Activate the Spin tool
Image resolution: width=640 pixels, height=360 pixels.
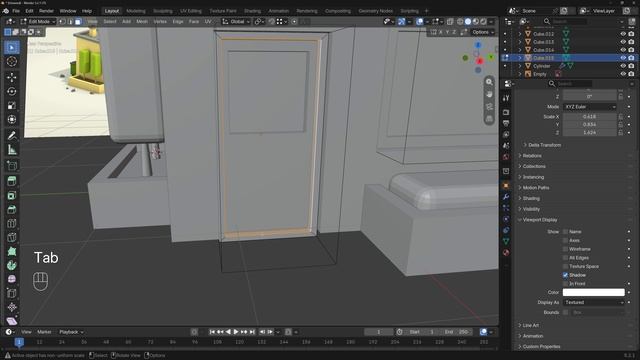(12, 265)
